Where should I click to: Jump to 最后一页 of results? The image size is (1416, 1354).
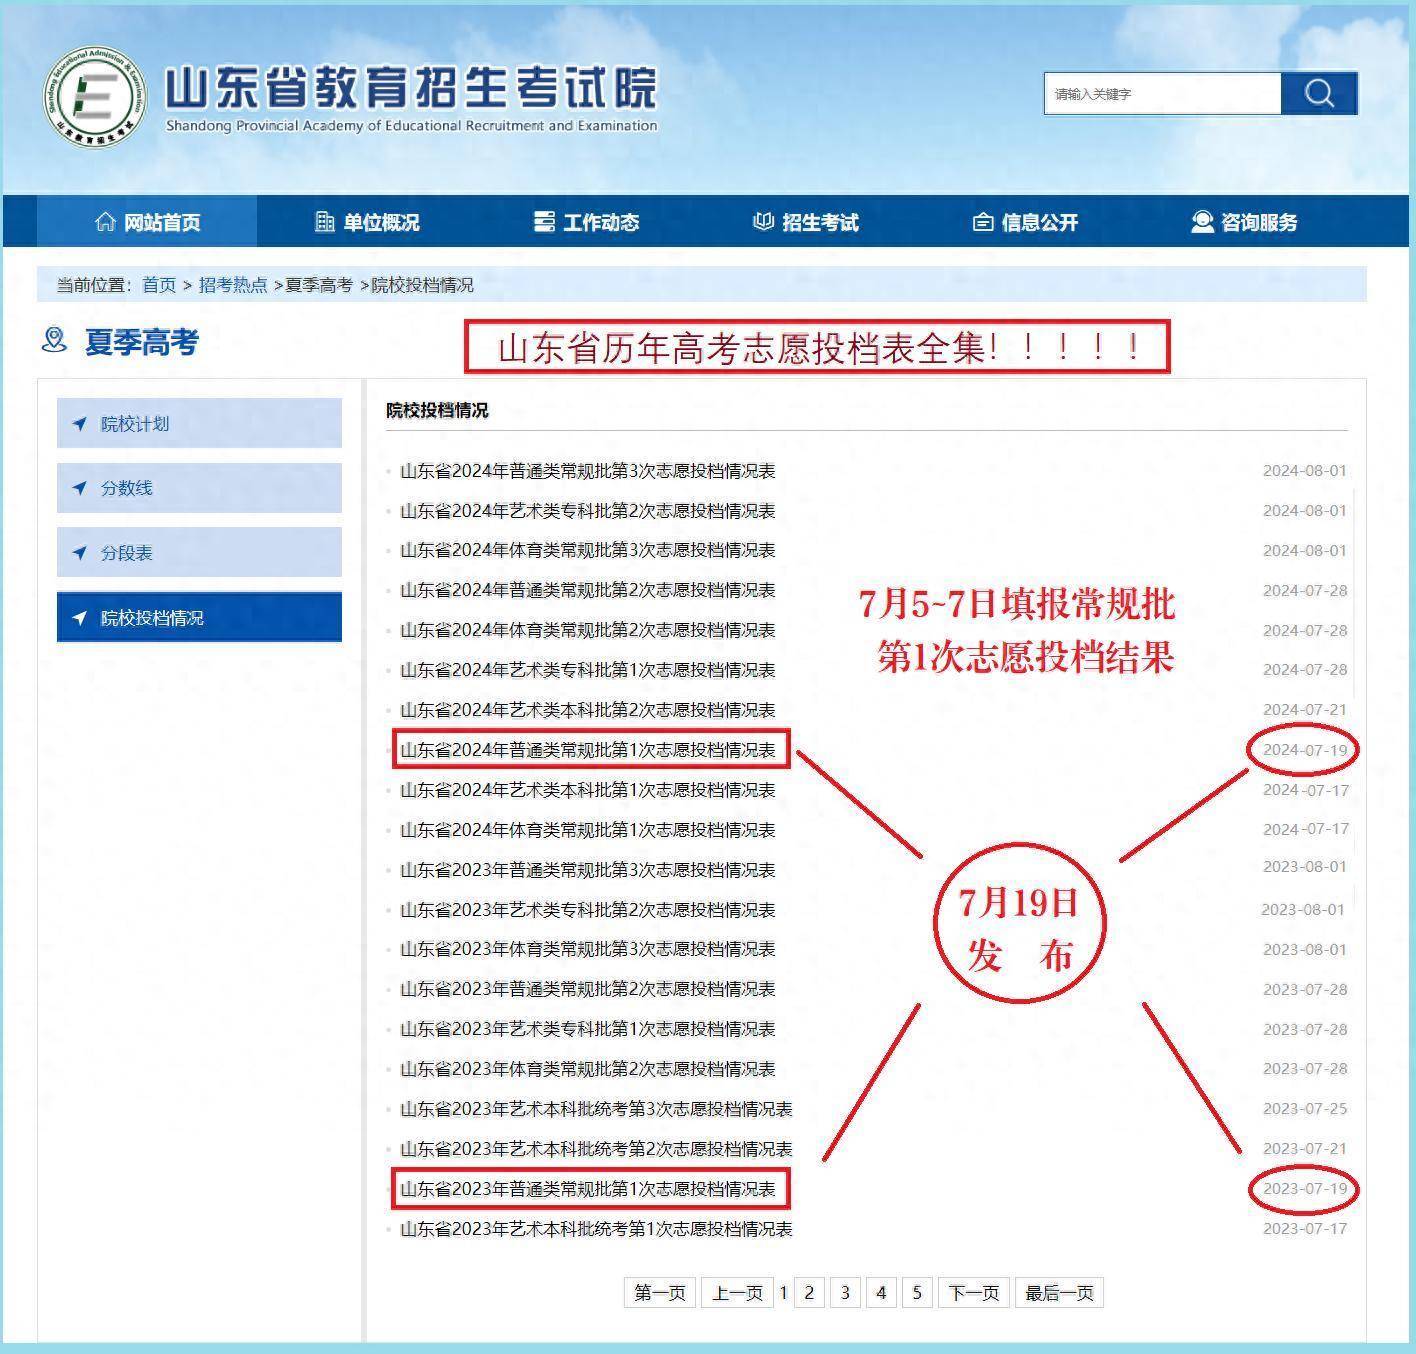coord(1059,1293)
